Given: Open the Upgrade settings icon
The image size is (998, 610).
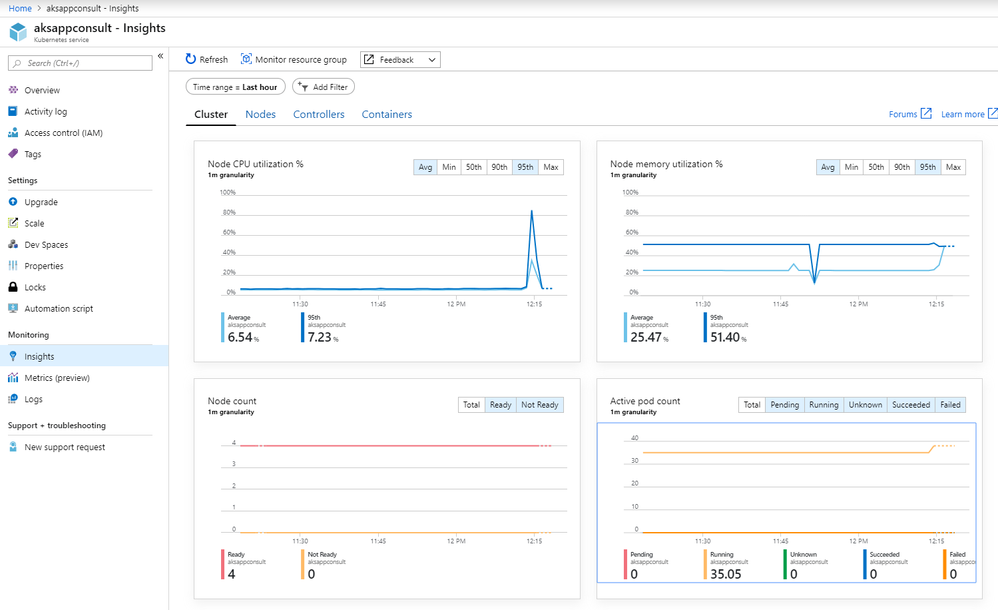Looking at the screenshot, I should pyautogui.click(x=13, y=202).
